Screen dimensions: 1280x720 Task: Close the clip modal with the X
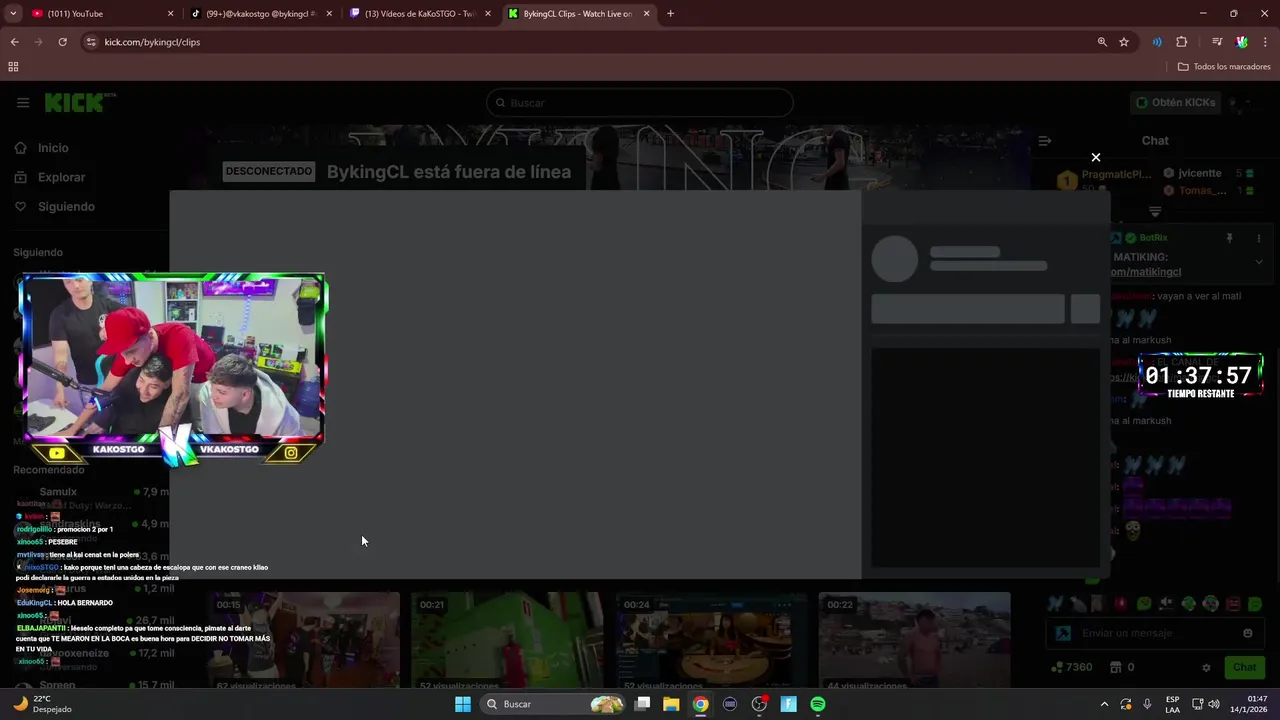click(1096, 157)
